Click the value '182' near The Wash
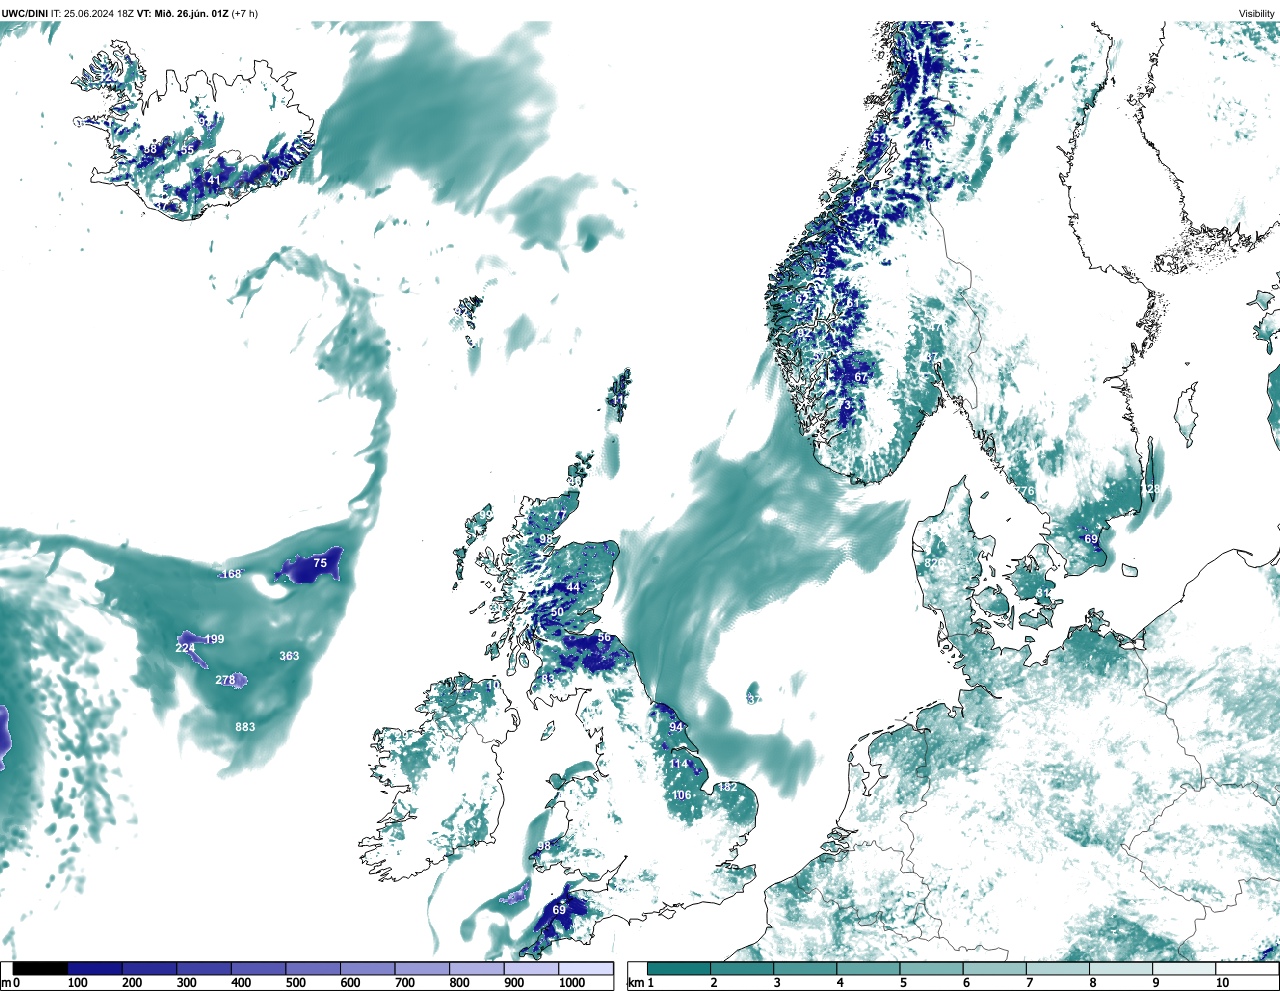This screenshot has width=1280, height=991. (727, 787)
